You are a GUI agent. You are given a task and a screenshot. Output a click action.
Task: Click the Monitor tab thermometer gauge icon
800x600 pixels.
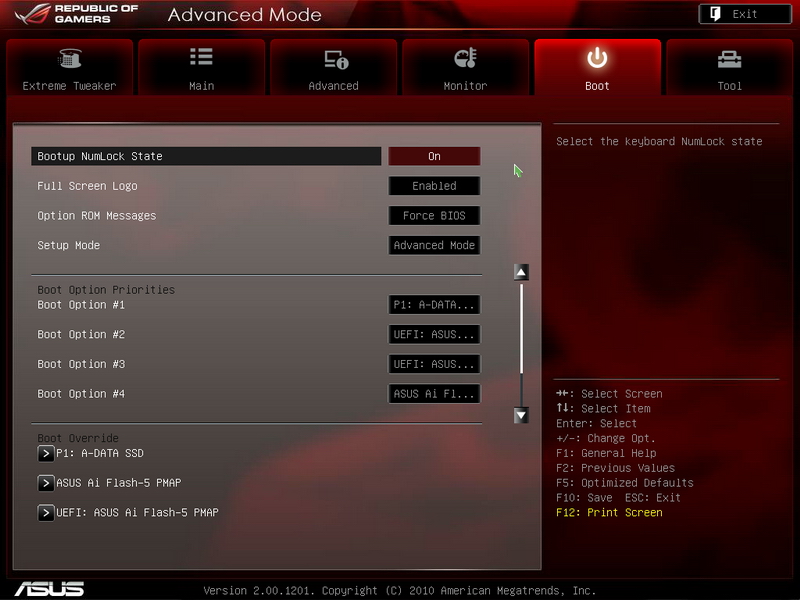[x=465, y=58]
